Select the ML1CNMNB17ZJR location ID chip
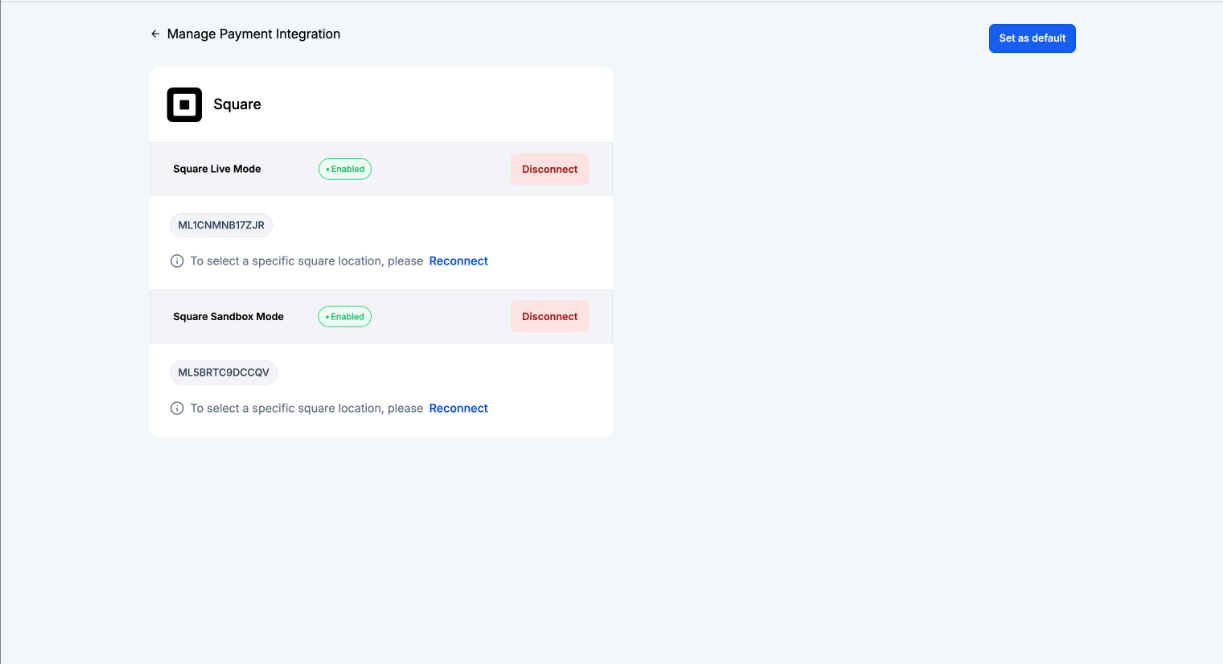 click(221, 225)
